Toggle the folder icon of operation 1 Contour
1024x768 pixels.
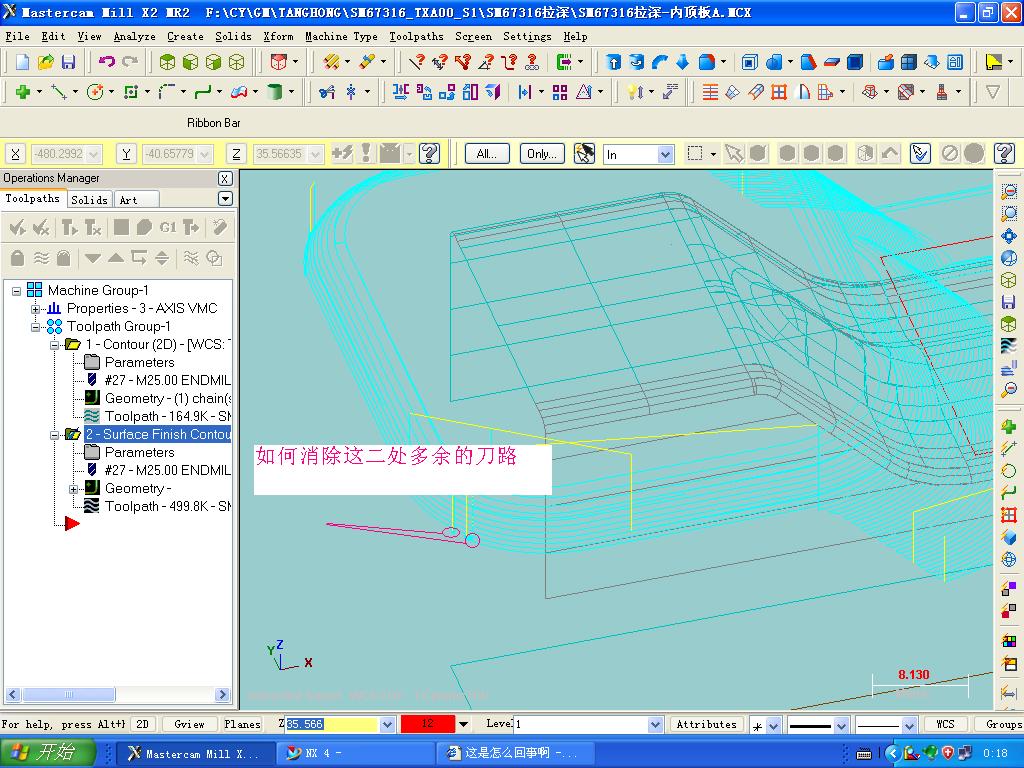pos(73,345)
